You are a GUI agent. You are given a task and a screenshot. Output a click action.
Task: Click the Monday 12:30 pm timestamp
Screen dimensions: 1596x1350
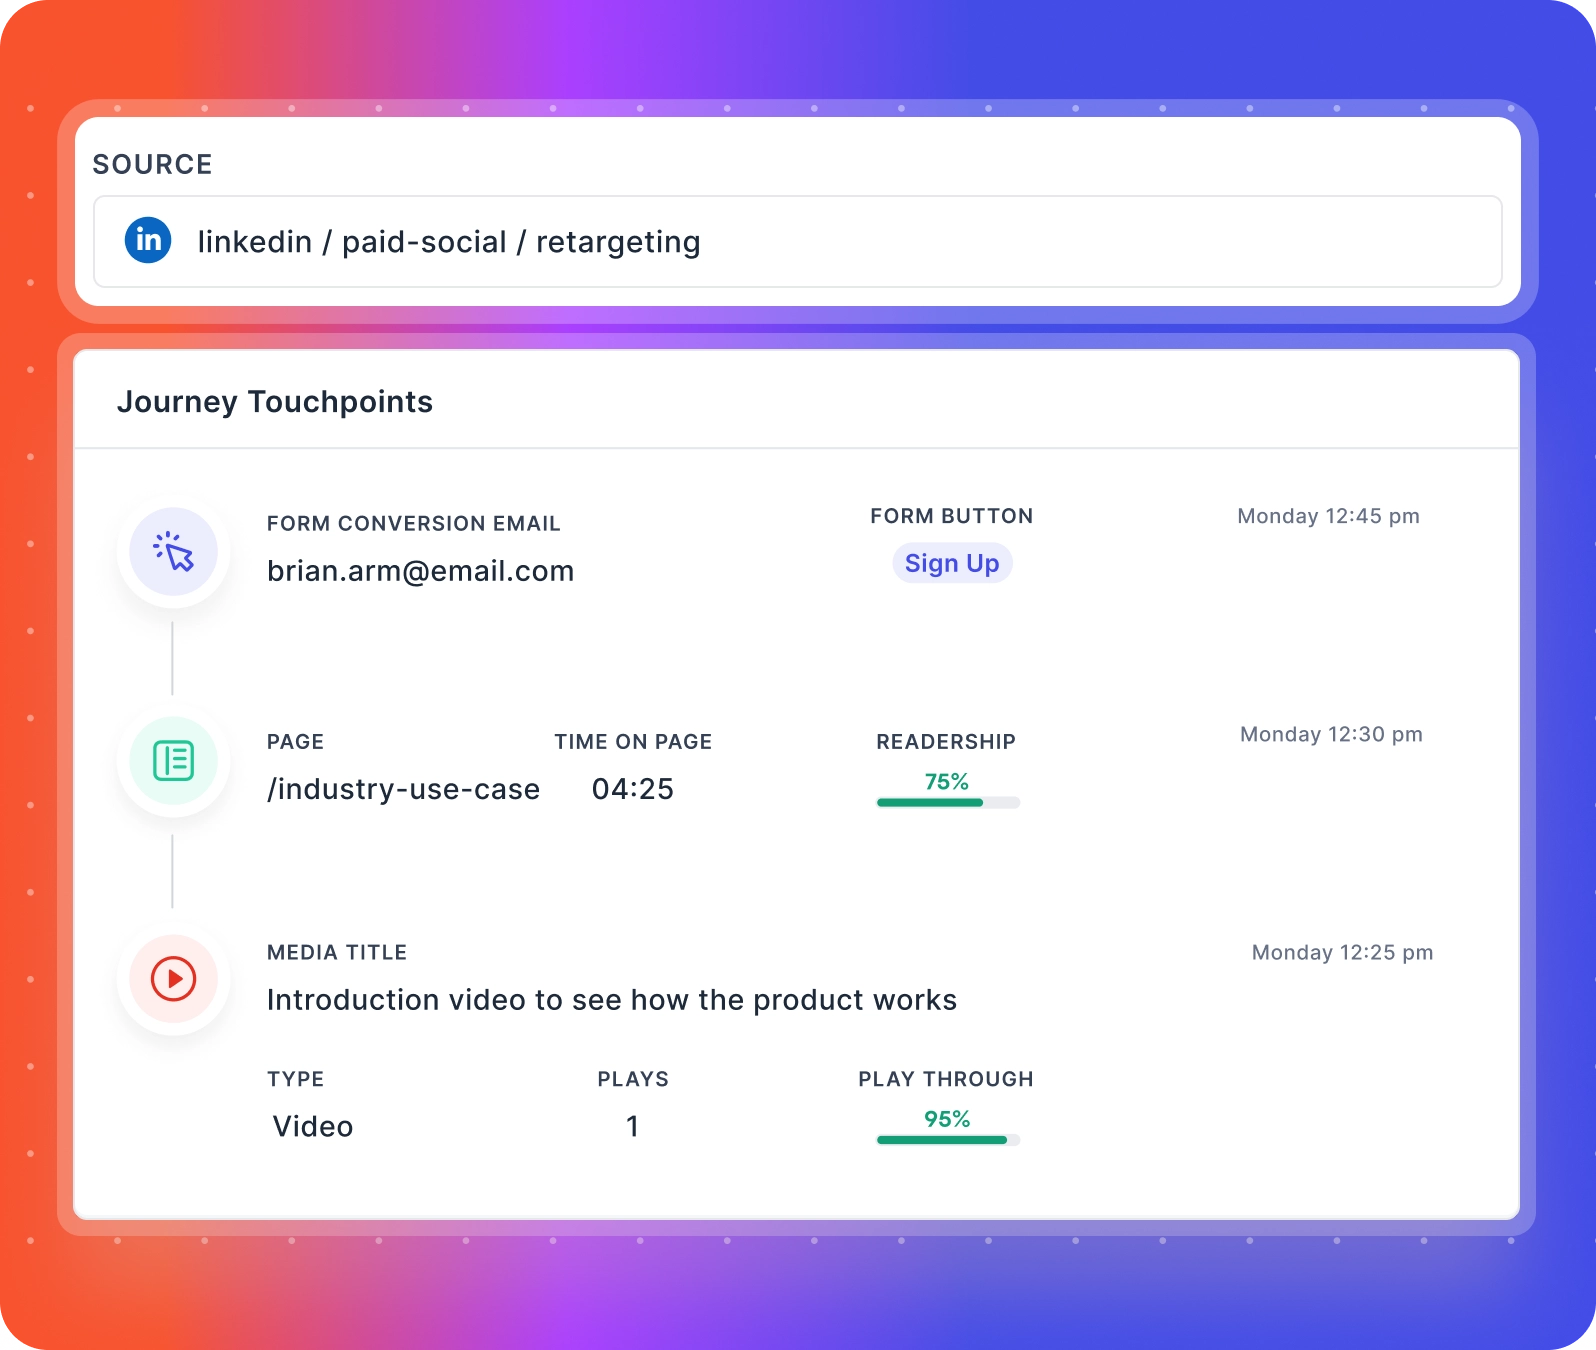coord(1331,734)
